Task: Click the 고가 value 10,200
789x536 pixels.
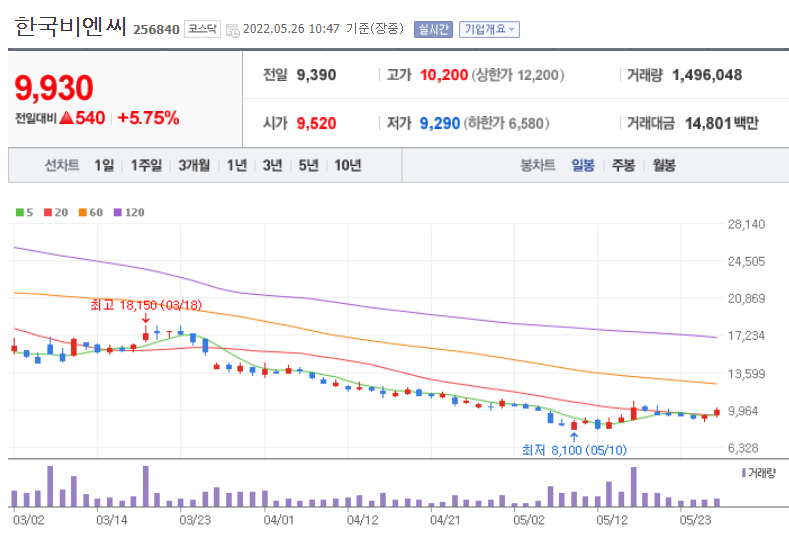Action: [444, 75]
